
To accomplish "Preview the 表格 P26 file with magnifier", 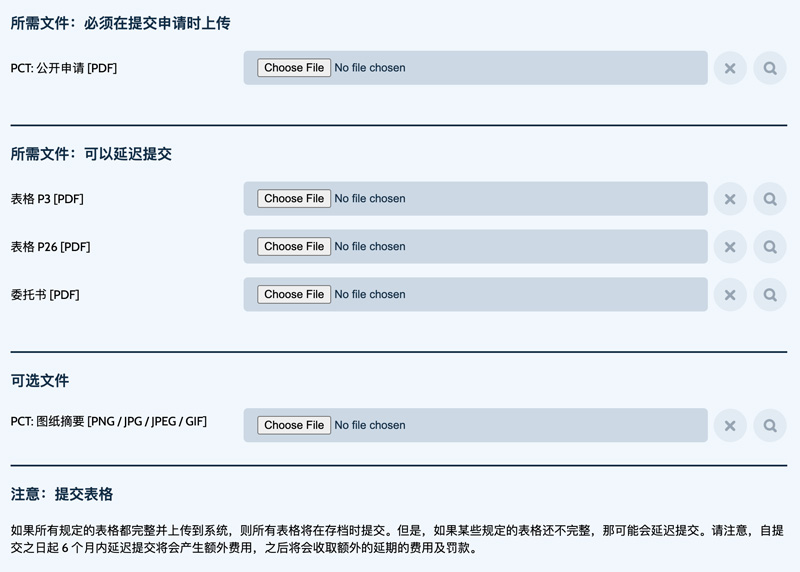I will [x=770, y=246].
